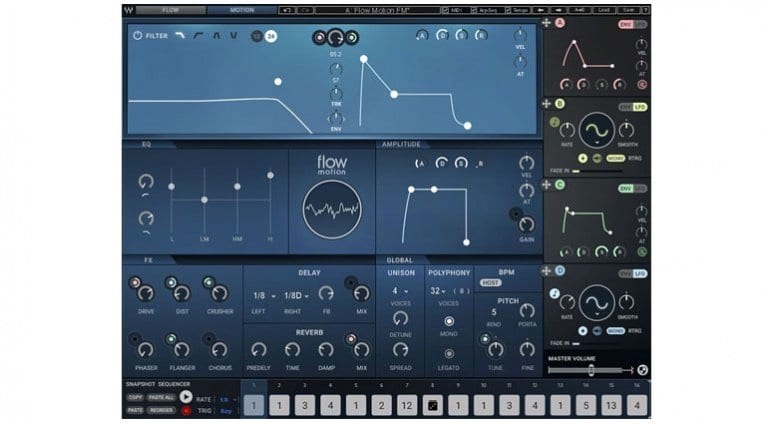Open the Delay RIGHT 1/8D dropdown
The width and height of the screenshot is (768, 424).
(296, 296)
